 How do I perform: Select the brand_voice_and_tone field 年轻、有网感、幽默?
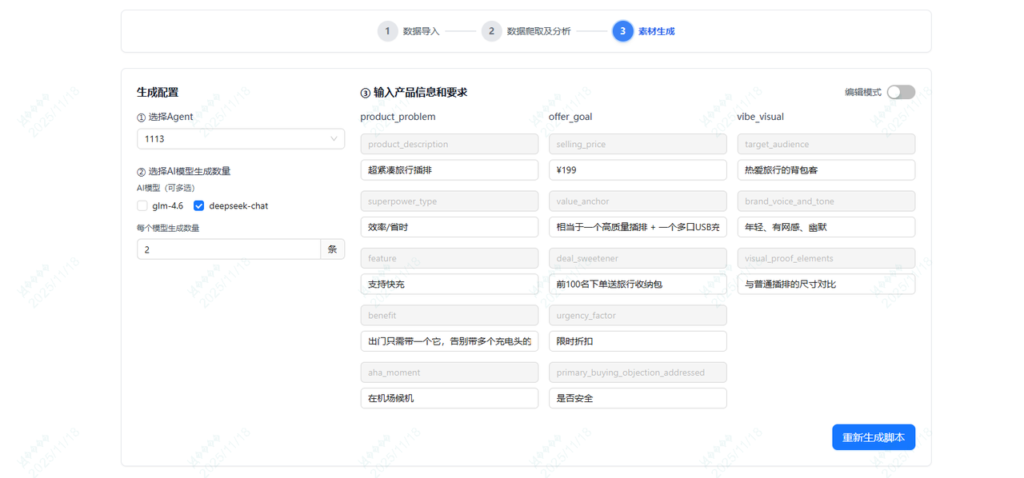[825, 227]
